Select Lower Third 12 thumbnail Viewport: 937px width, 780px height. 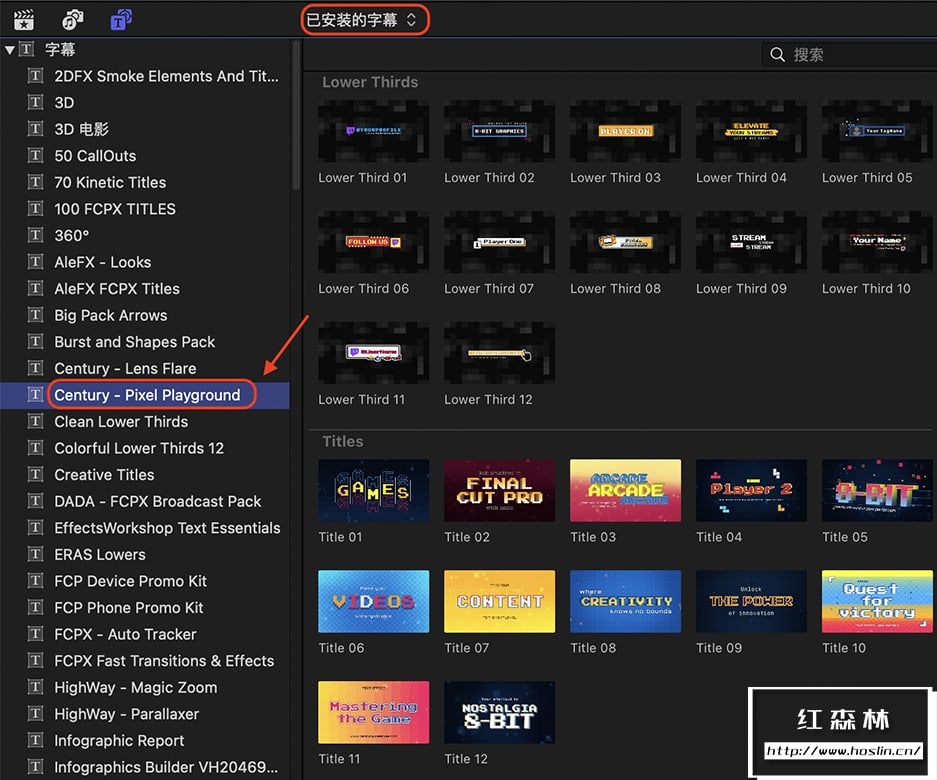[x=500, y=353]
